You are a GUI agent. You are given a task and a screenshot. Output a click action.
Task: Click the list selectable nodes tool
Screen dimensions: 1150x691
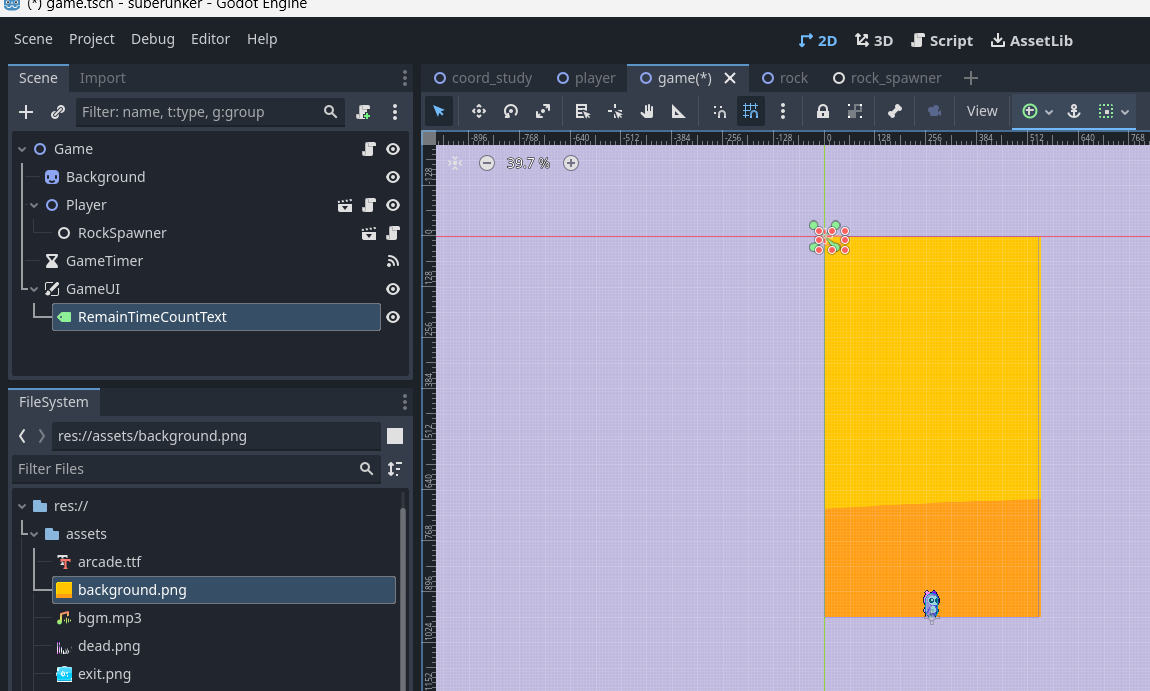pos(582,111)
